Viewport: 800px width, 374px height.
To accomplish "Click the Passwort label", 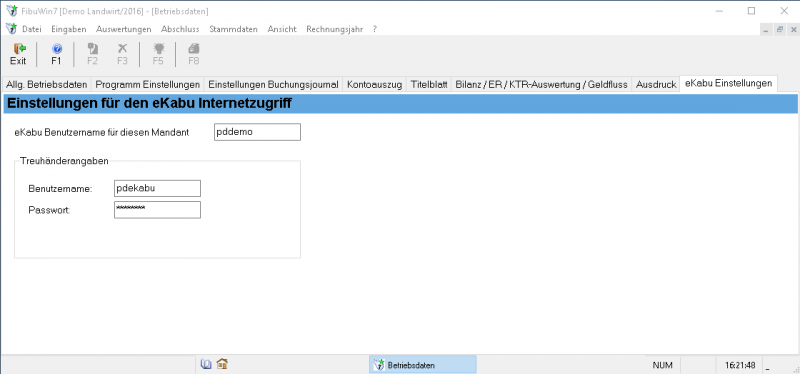I will point(49,210).
